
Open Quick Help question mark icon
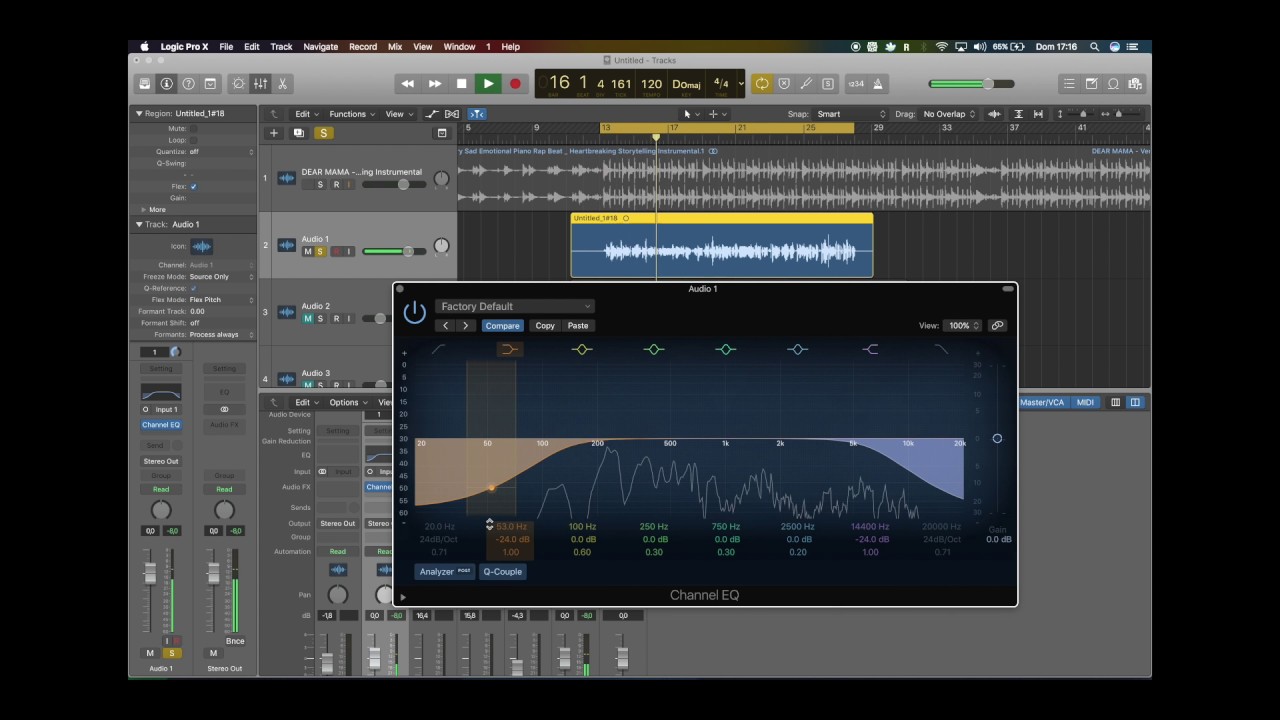tap(188, 84)
